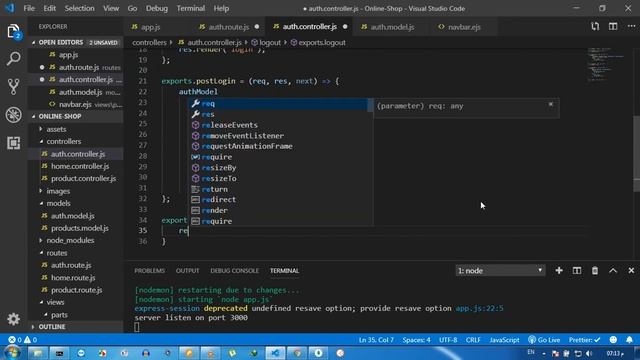This screenshot has width=640, height=360.
Task: Open the Search view in activity bar
Action: pyautogui.click(x=13, y=59)
